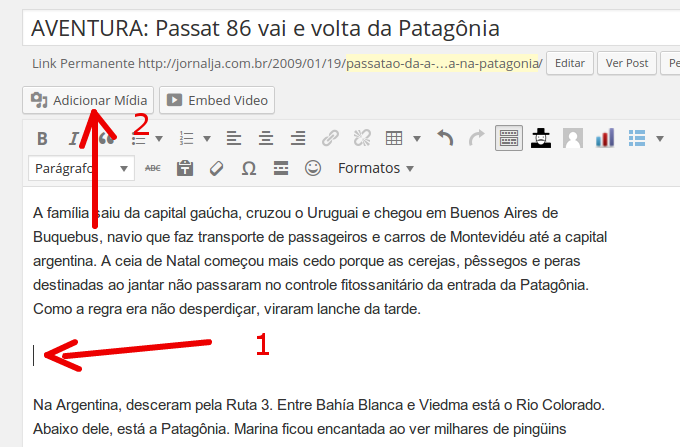
Task: Open the table options dropdown arrow
Action: point(417,139)
